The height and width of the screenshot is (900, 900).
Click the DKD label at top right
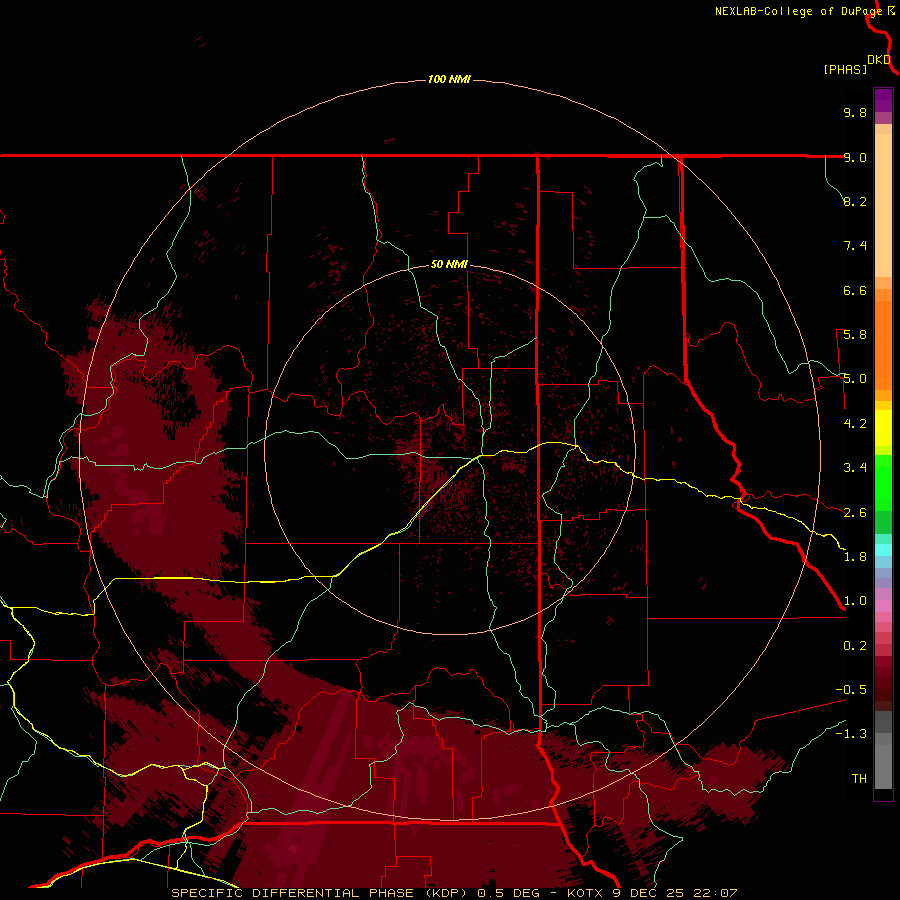[x=878, y=60]
